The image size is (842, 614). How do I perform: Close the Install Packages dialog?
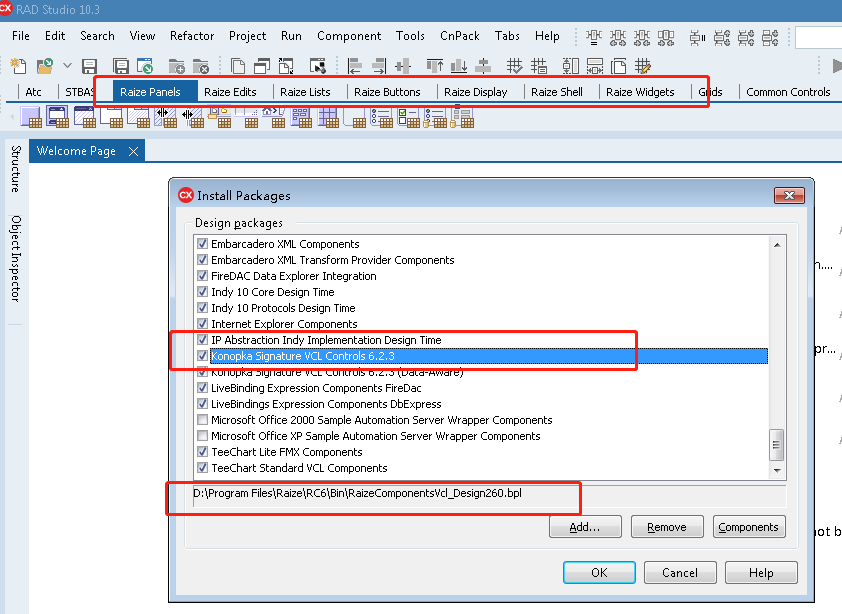[x=789, y=196]
